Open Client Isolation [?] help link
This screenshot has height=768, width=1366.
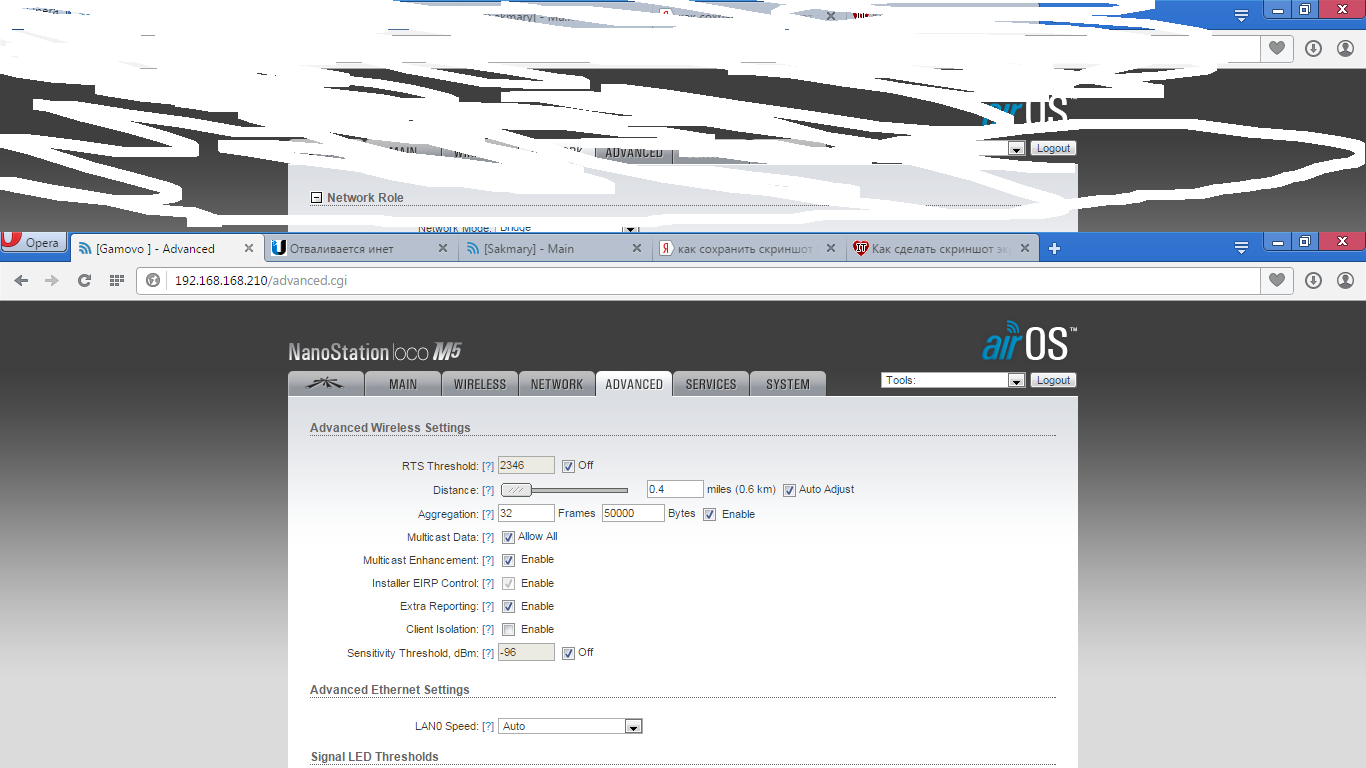point(488,630)
